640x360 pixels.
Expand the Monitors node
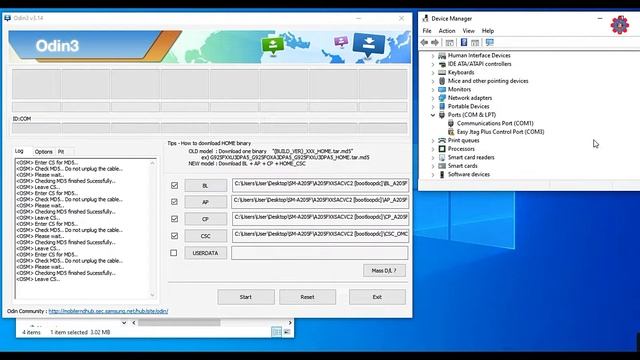(433, 89)
